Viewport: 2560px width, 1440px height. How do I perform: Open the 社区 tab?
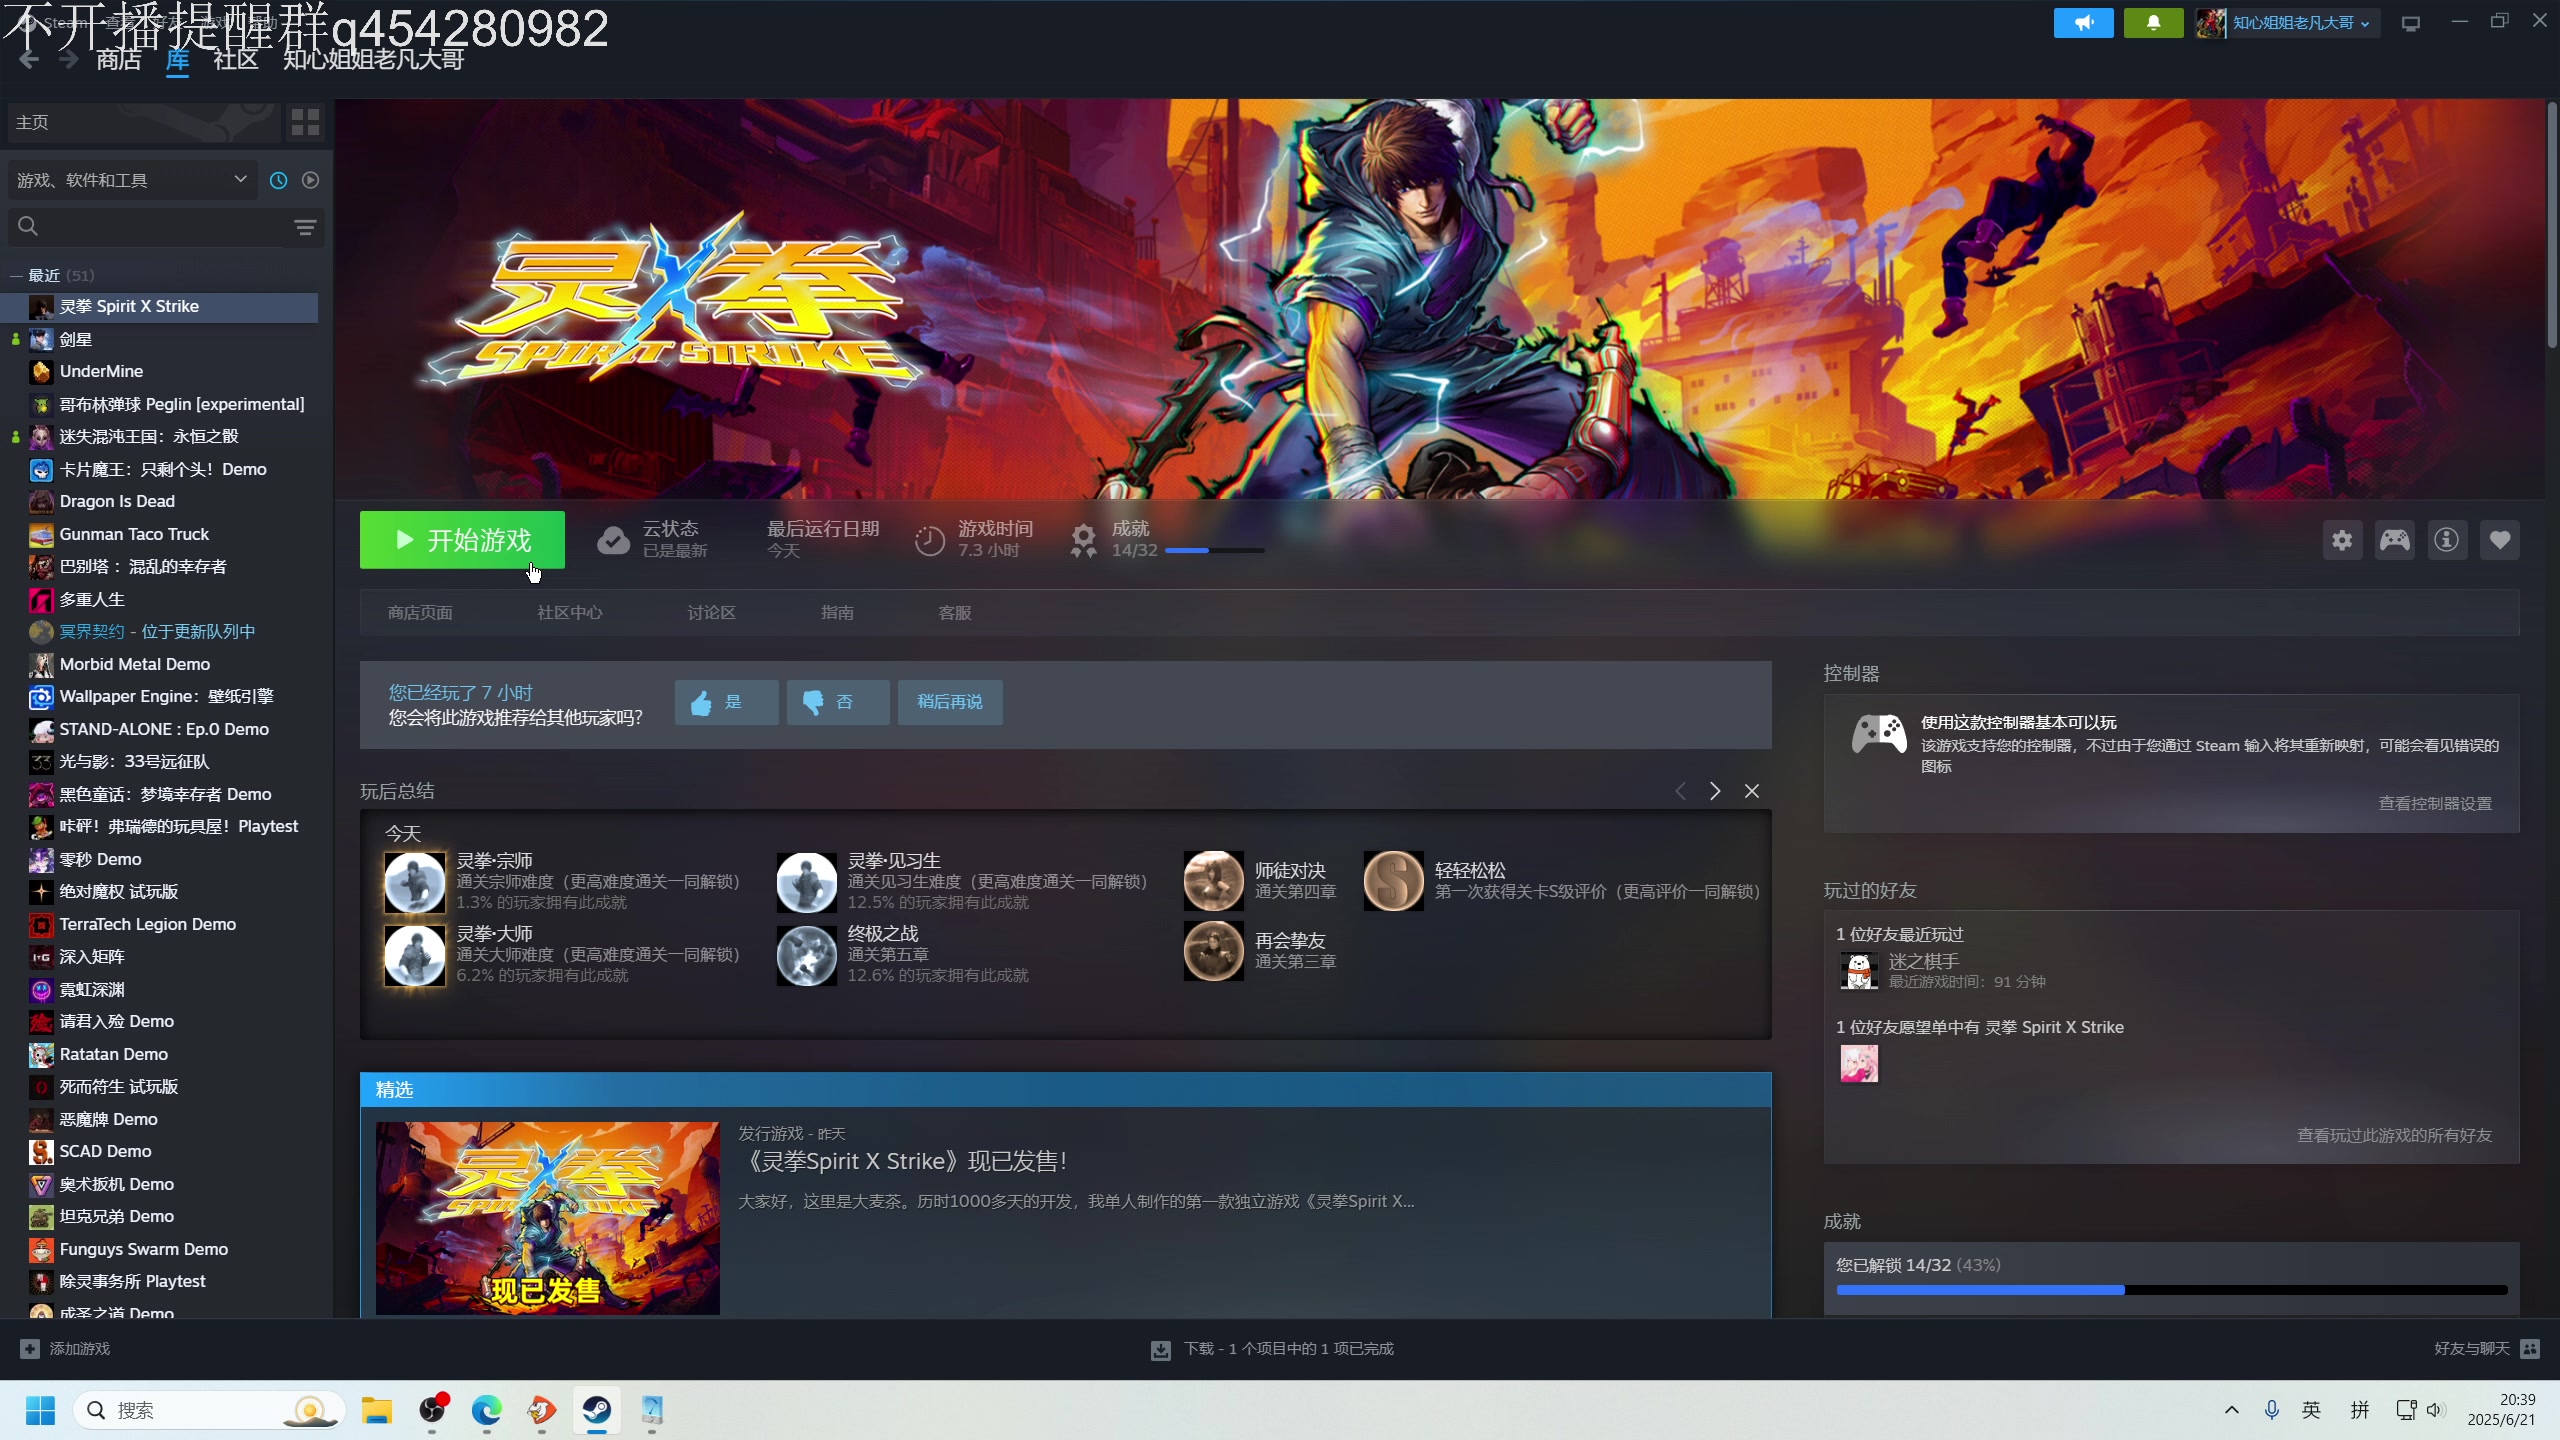click(236, 59)
